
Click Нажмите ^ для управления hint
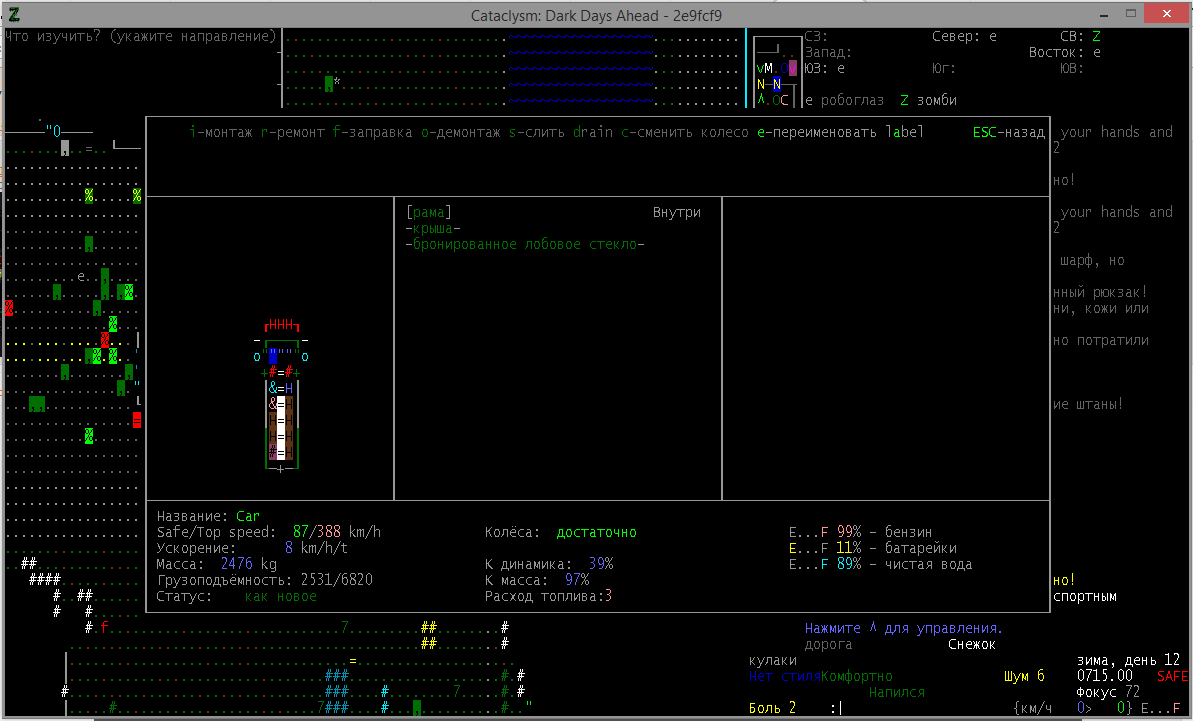[x=904, y=628]
